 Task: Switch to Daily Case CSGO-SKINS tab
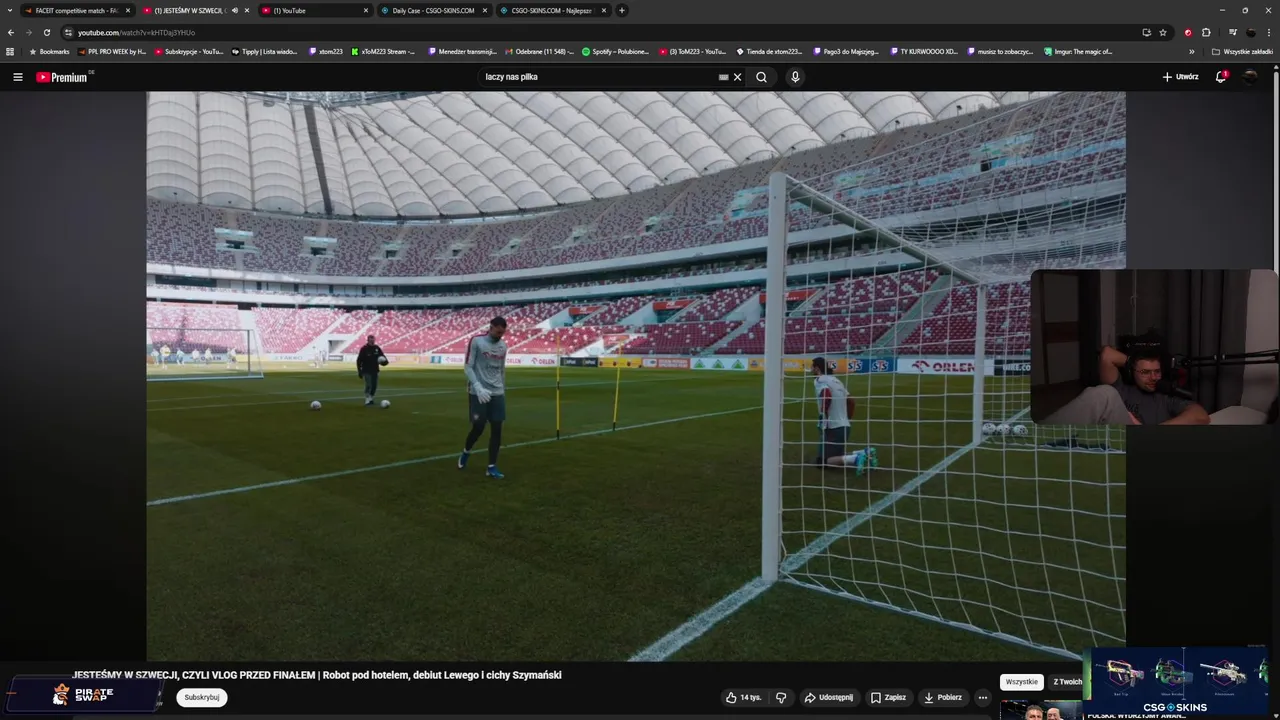tap(433, 10)
